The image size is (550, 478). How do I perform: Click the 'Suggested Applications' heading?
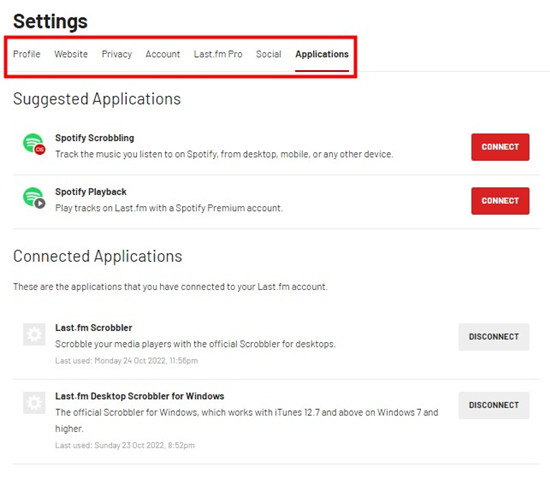click(97, 99)
